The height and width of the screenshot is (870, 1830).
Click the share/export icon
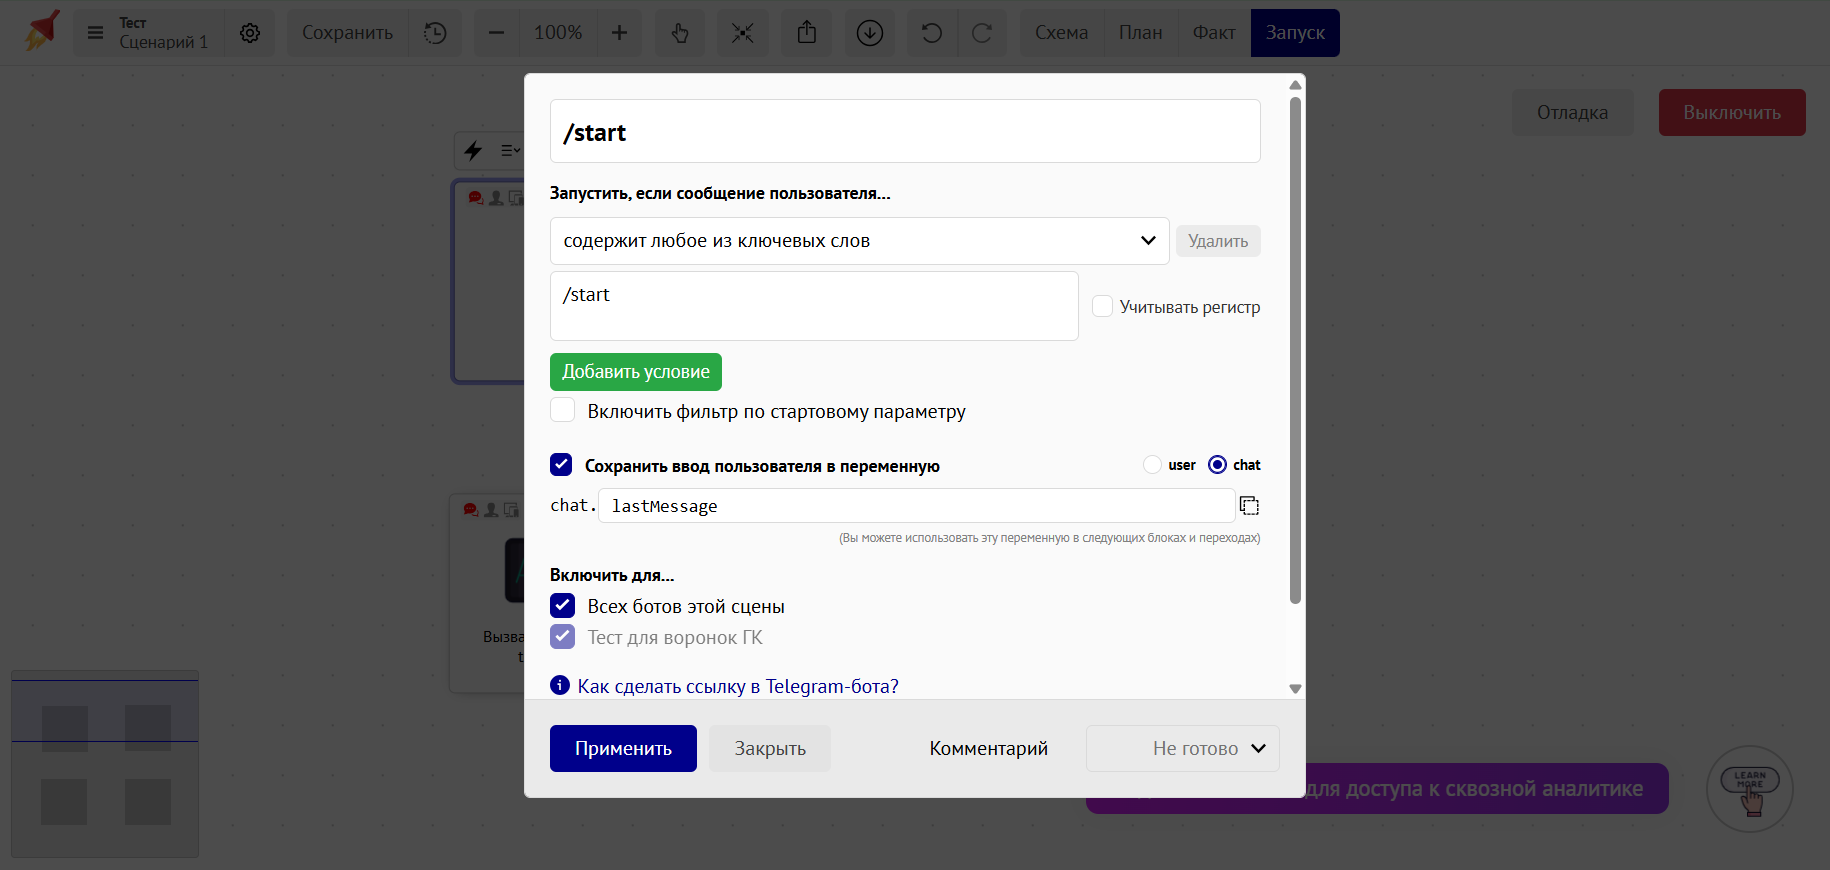[807, 33]
